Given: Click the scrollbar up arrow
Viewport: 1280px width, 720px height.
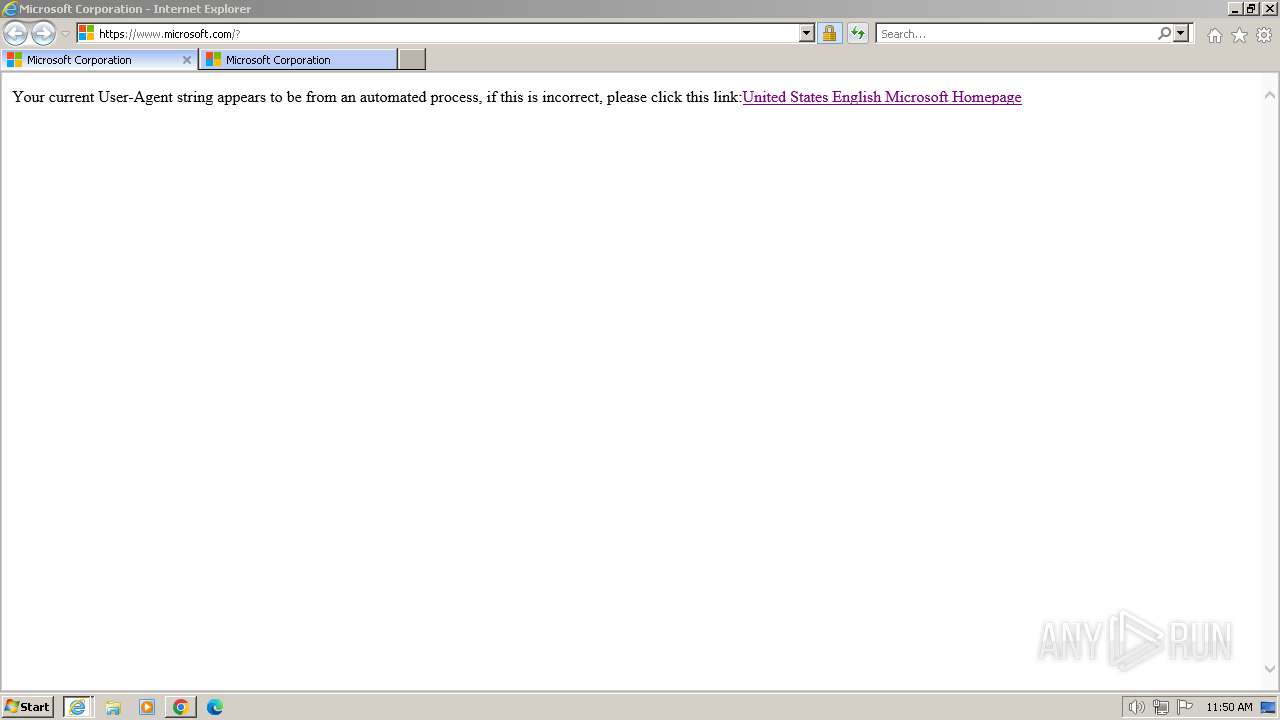Looking at the screenshot, I should coord(1270,95).
